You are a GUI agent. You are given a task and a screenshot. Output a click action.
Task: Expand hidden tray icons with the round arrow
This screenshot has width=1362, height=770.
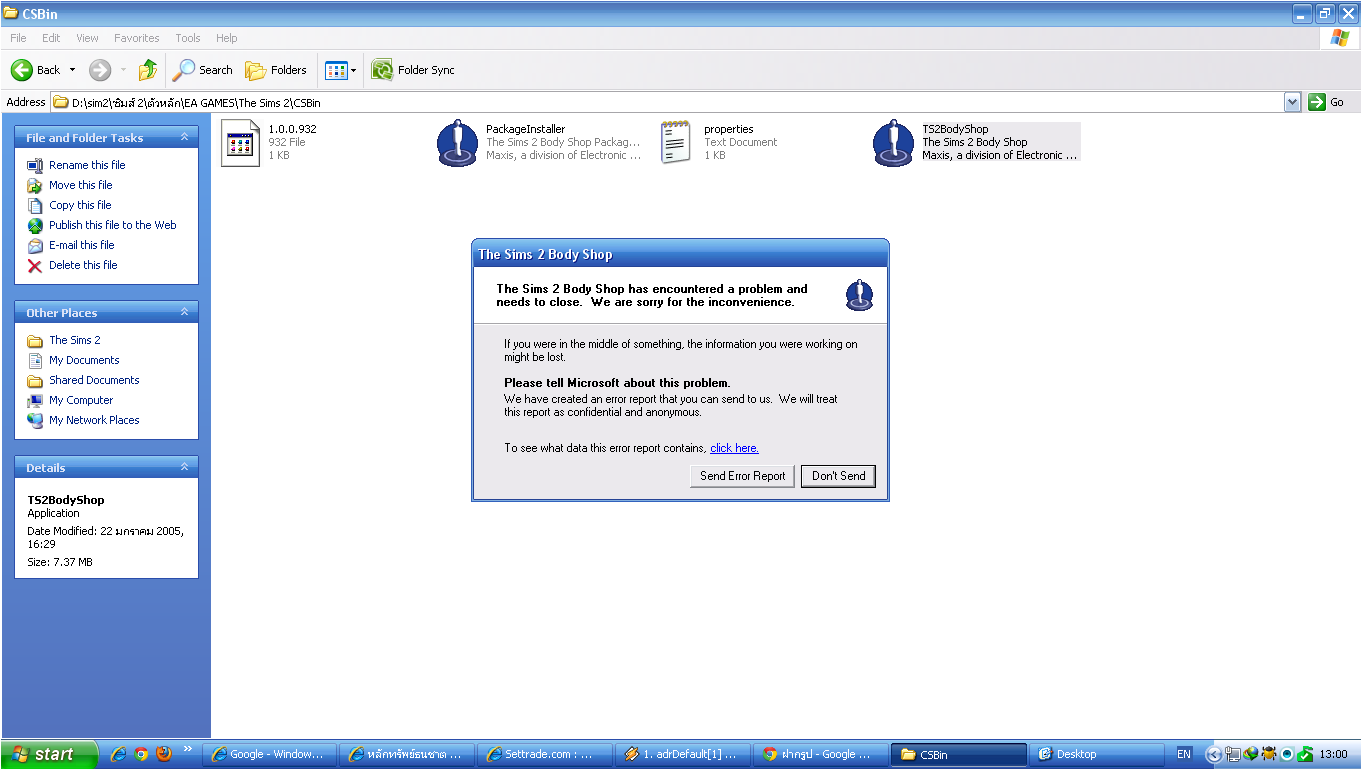(x=1214, y=755)
